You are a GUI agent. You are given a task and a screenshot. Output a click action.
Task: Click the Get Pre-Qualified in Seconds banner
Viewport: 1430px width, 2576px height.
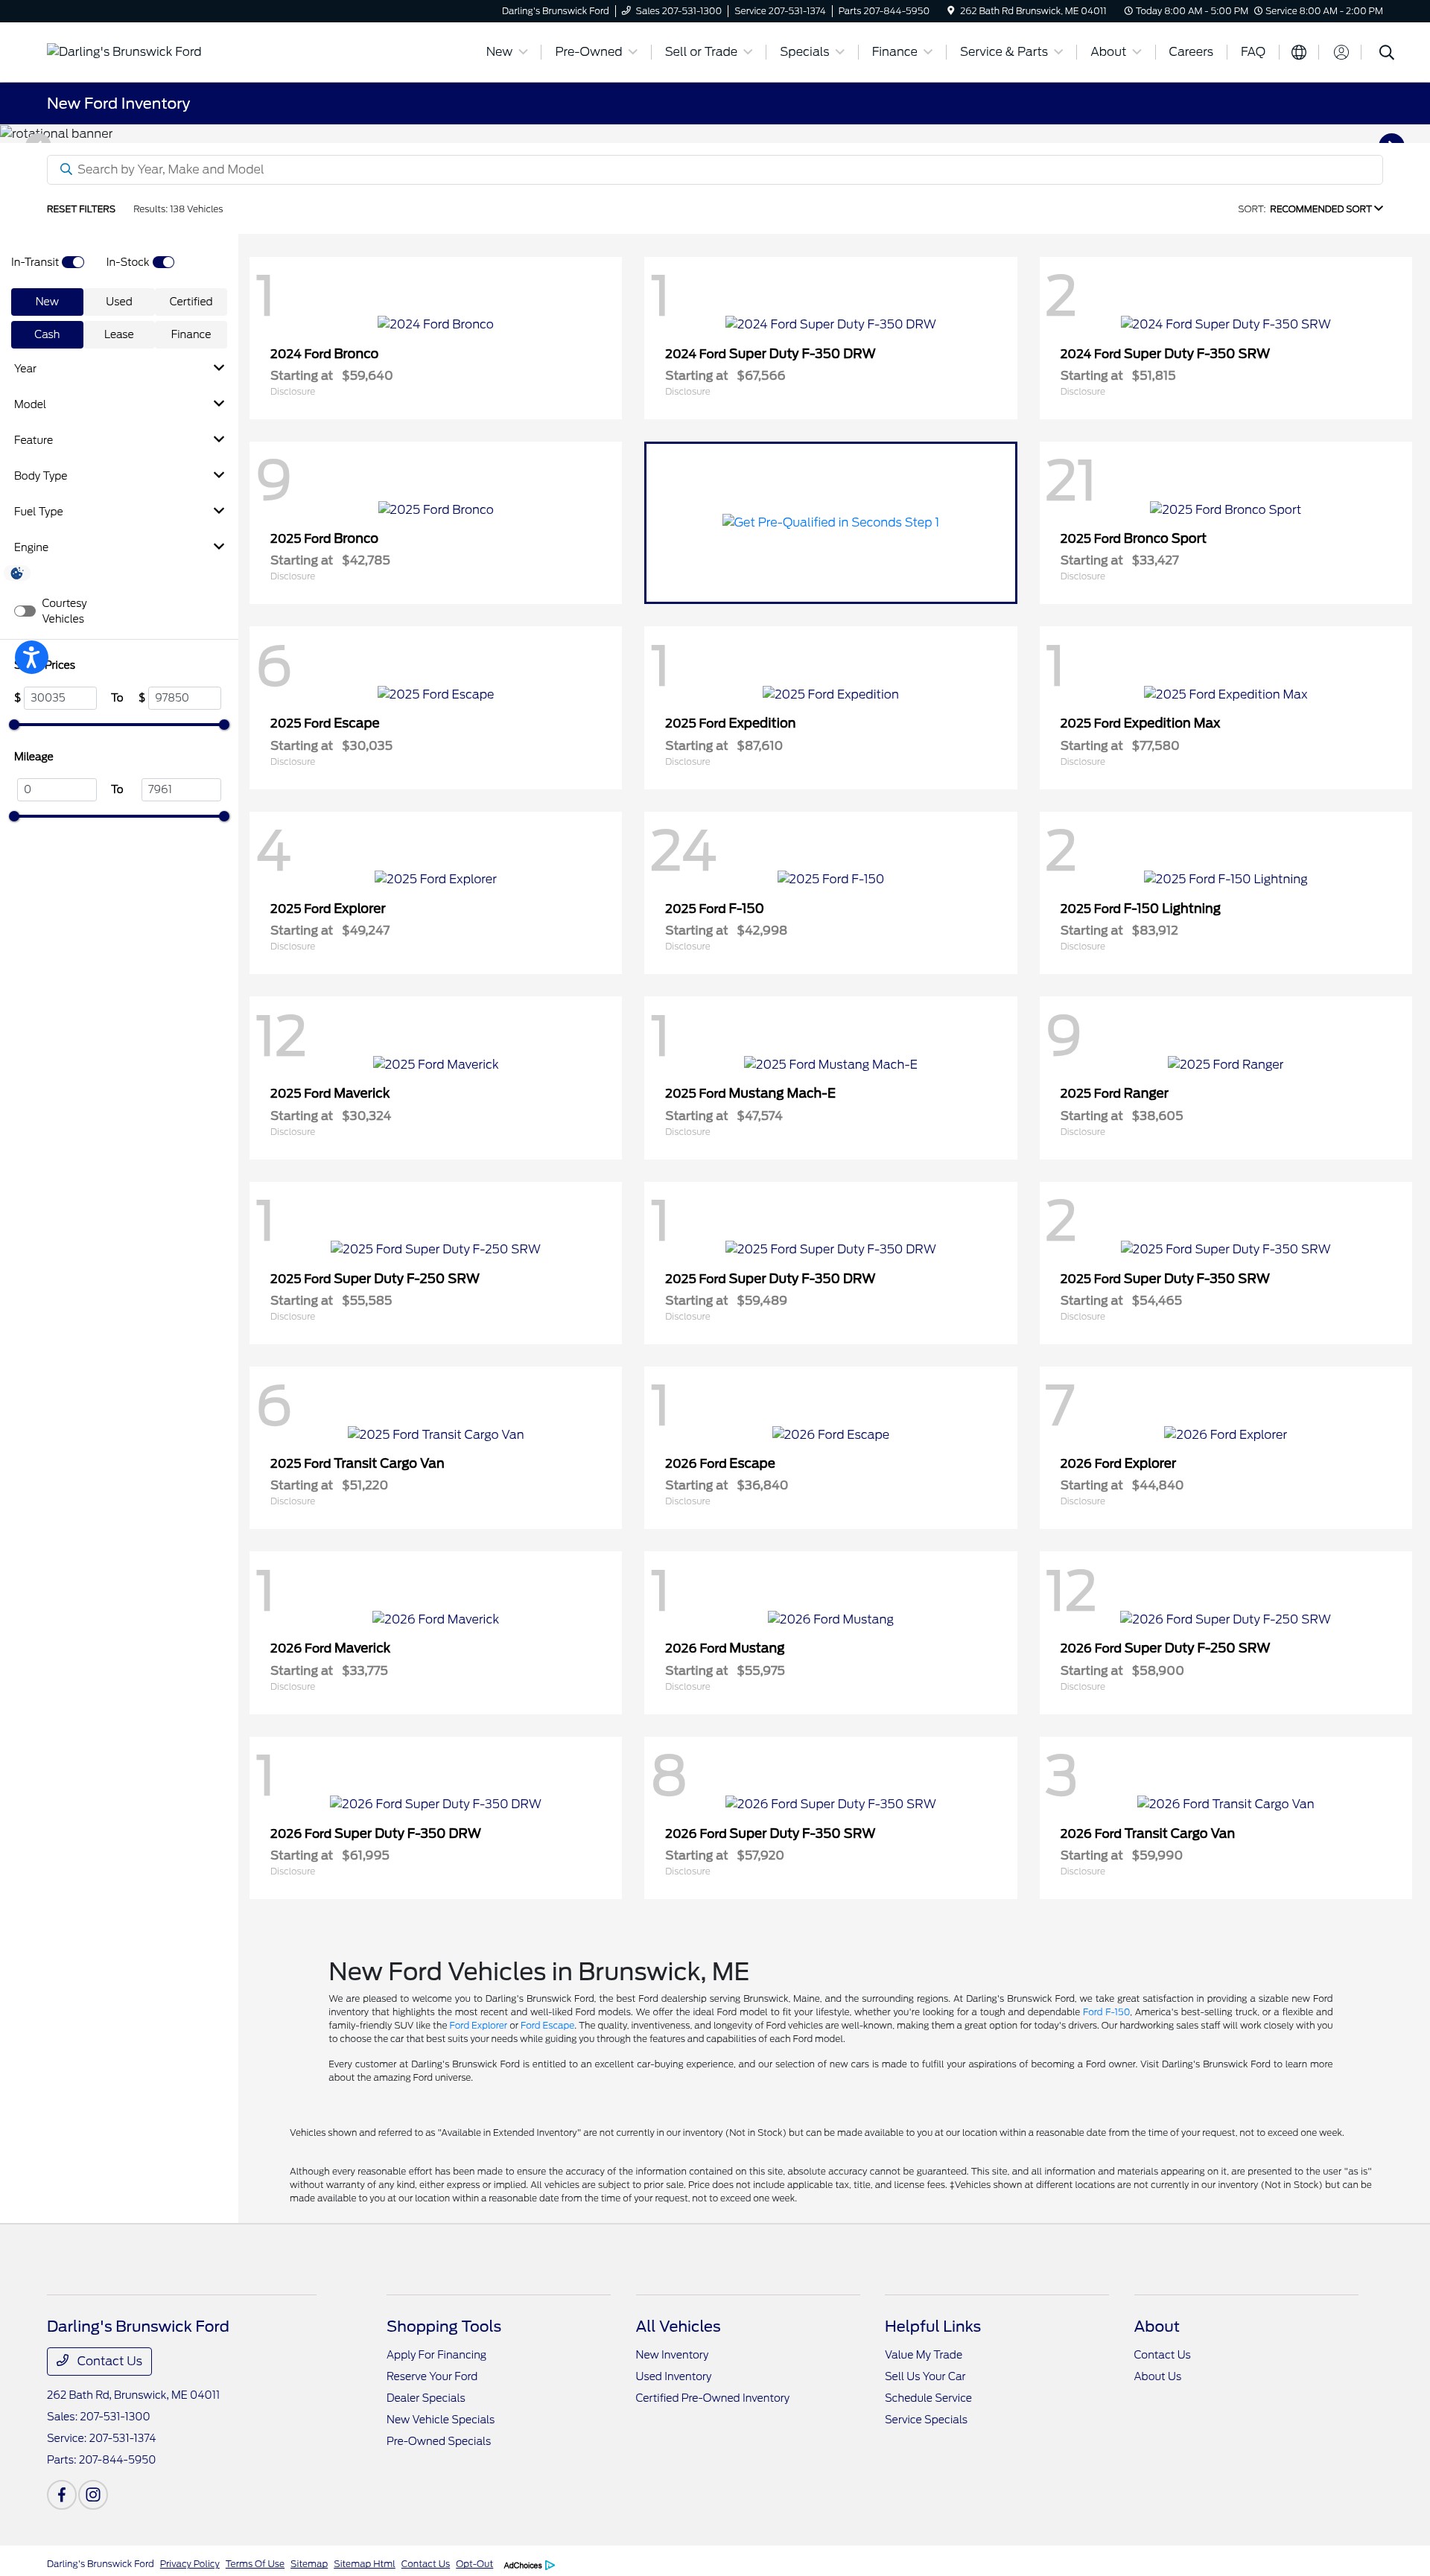click(x=830, y=522)
